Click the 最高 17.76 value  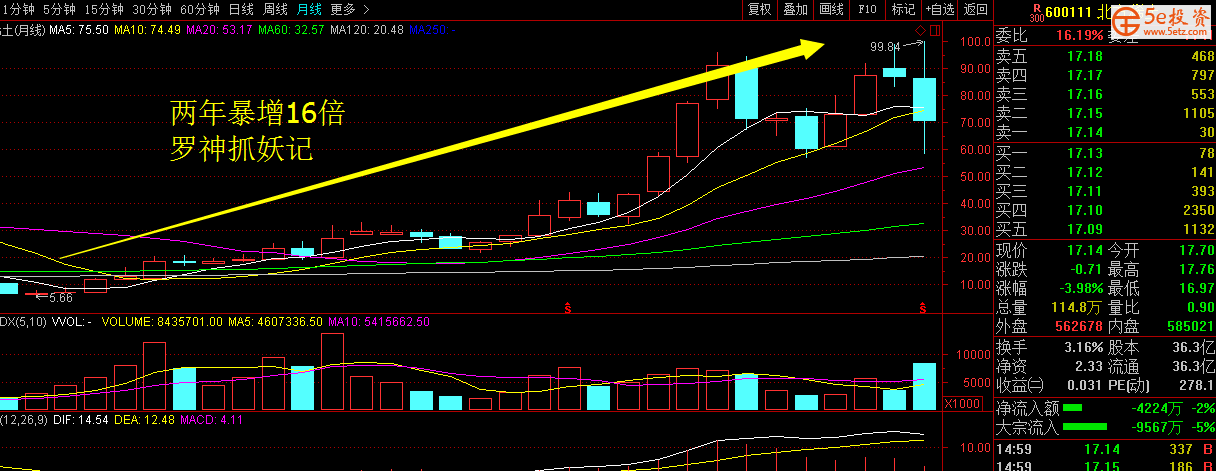(x=1195, y=269)
